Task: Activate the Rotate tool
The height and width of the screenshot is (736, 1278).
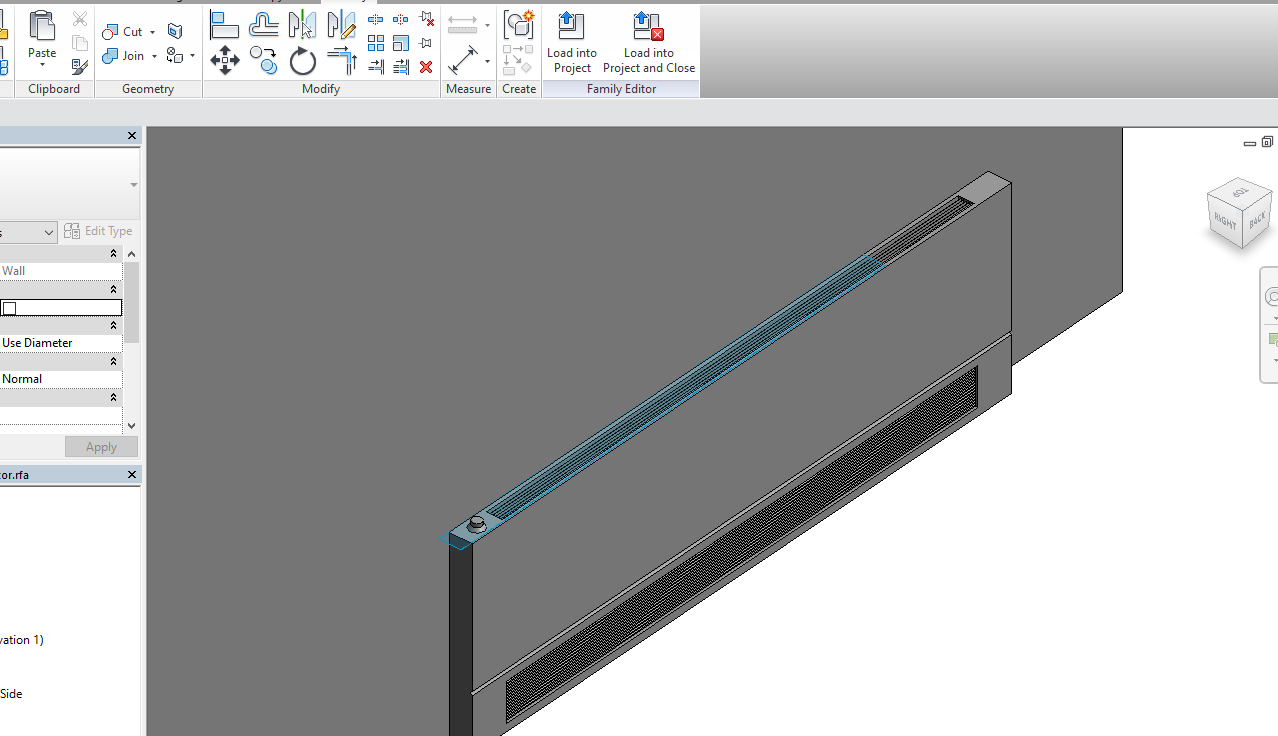Action: [302, 61]
